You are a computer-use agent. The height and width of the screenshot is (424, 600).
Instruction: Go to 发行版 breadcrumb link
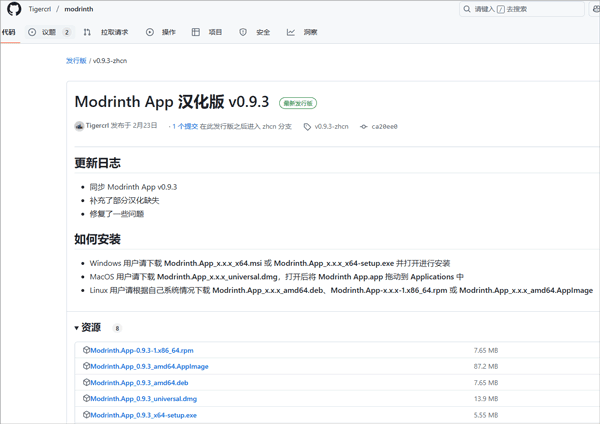tap(76, 60)
